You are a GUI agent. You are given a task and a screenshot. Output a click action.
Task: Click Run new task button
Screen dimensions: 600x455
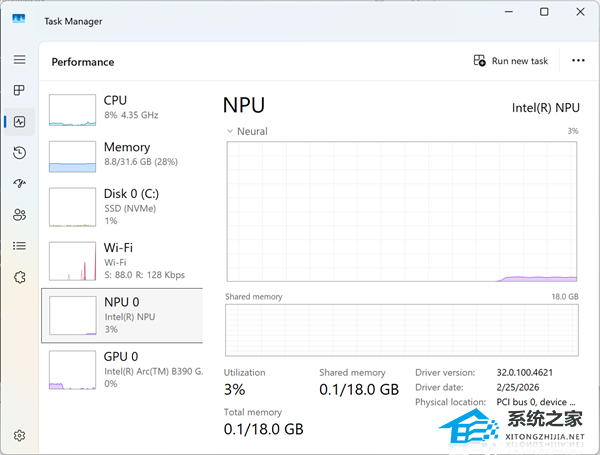pyautogui.click(x=511, y=61)
